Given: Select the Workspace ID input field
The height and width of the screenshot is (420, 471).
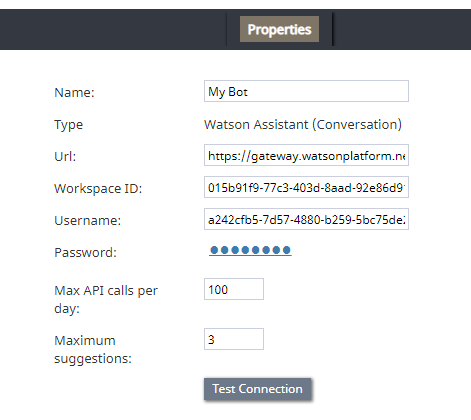Looking at the screenshot, I should point(306,187).
